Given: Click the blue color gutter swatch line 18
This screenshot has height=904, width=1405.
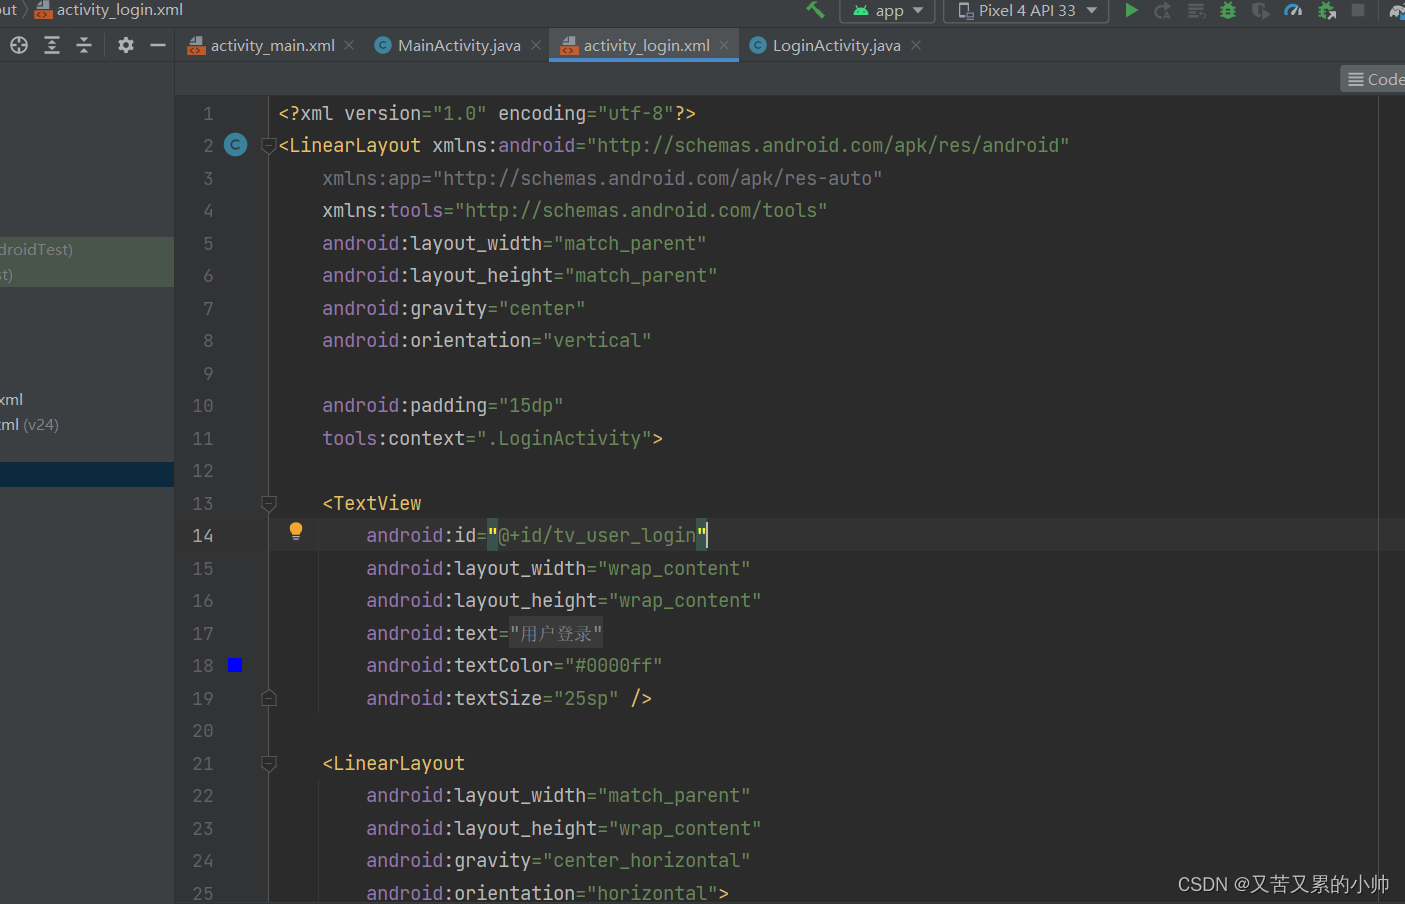Looking at the screenshot, I should tap(235, 665).
